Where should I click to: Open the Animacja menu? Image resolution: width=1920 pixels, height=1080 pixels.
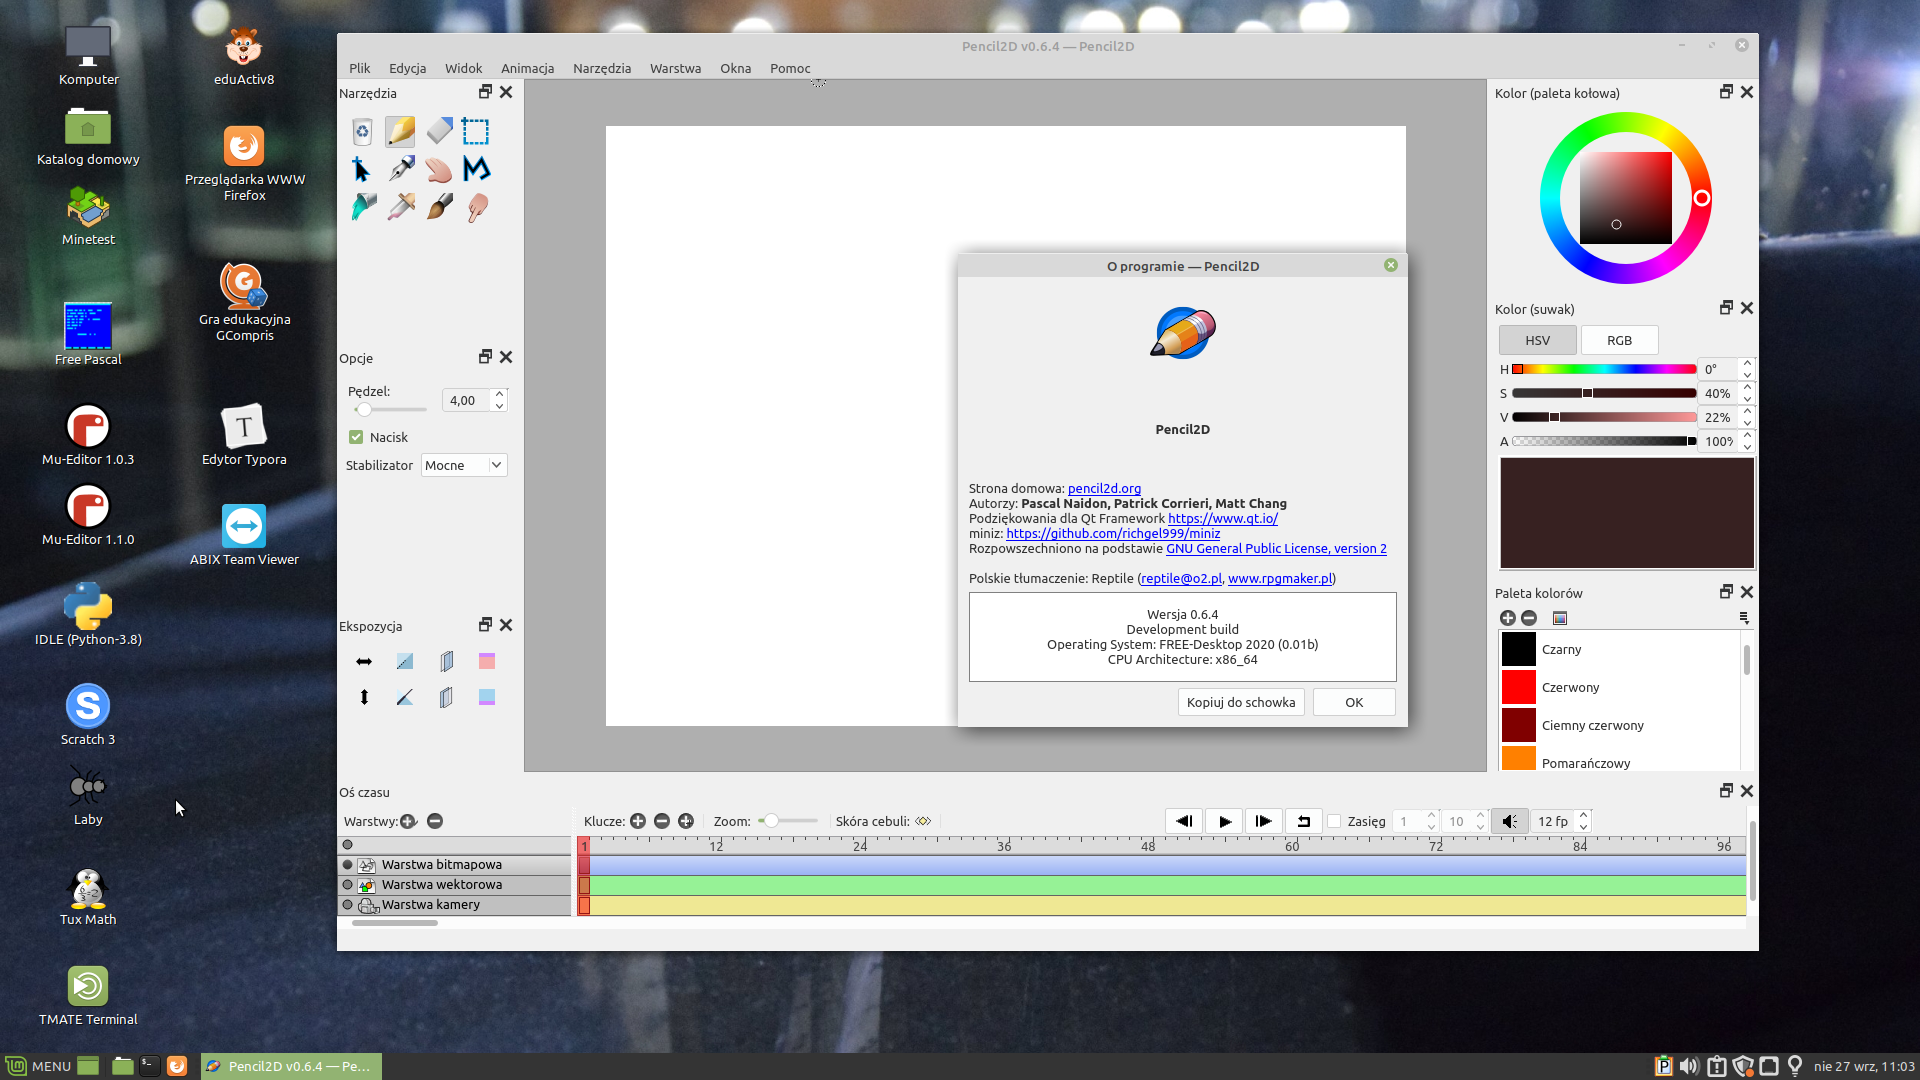pyautogui.click(x=527, y=68)
